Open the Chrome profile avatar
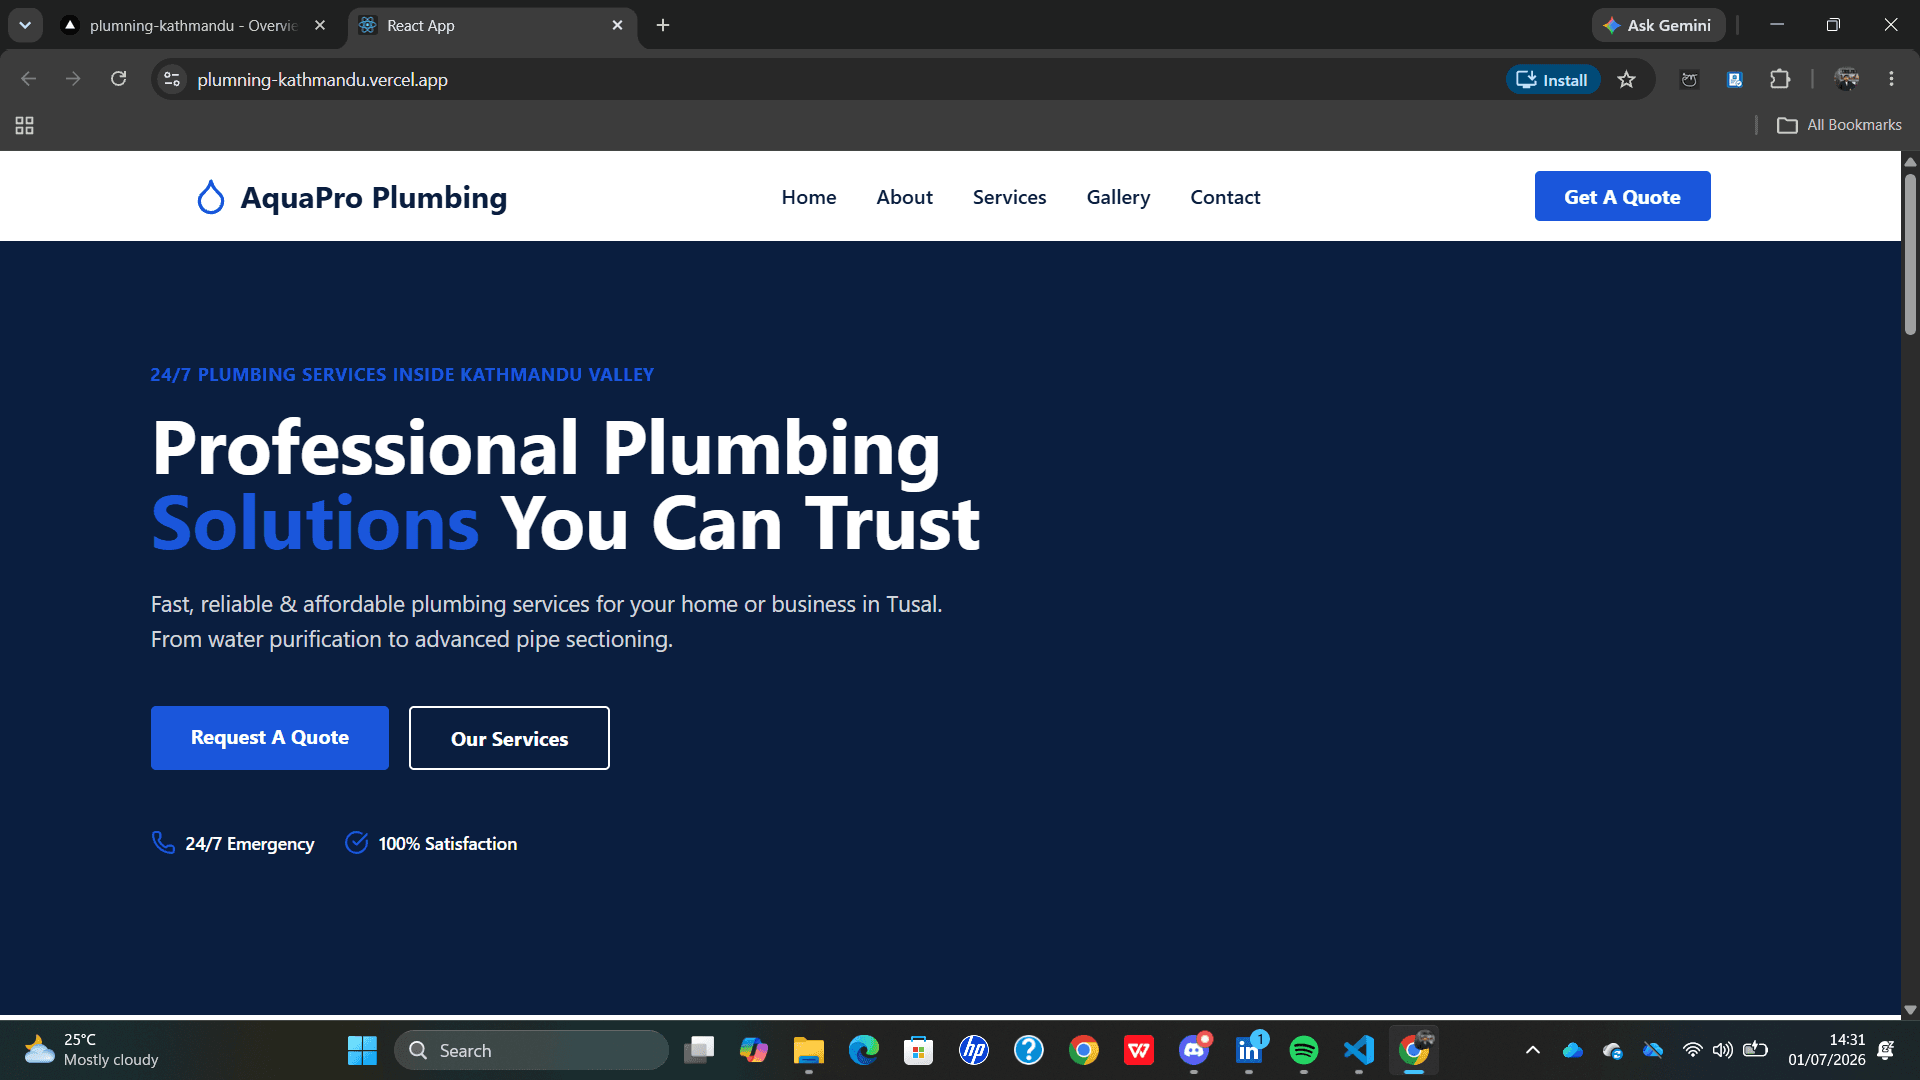Viewport: 1920px width, 1080px height. 1846,79
